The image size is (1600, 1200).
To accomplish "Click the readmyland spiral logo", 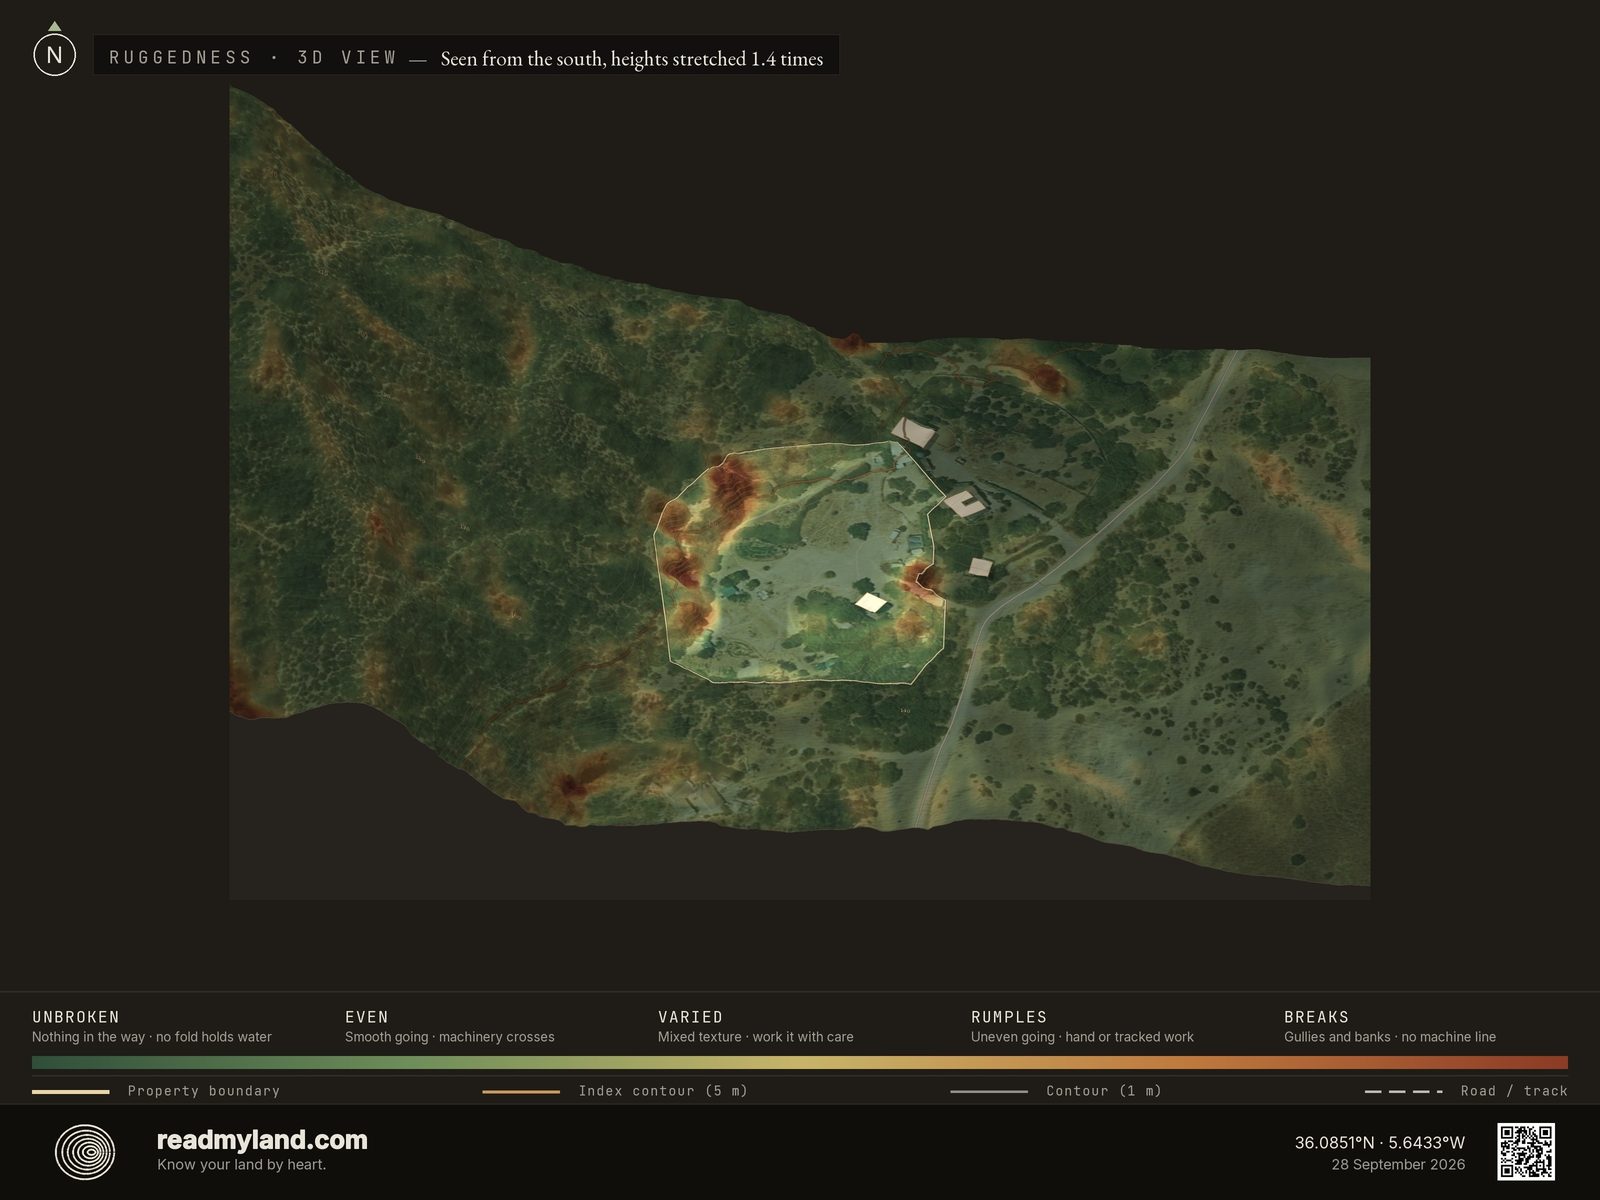I will (85, 1152).
